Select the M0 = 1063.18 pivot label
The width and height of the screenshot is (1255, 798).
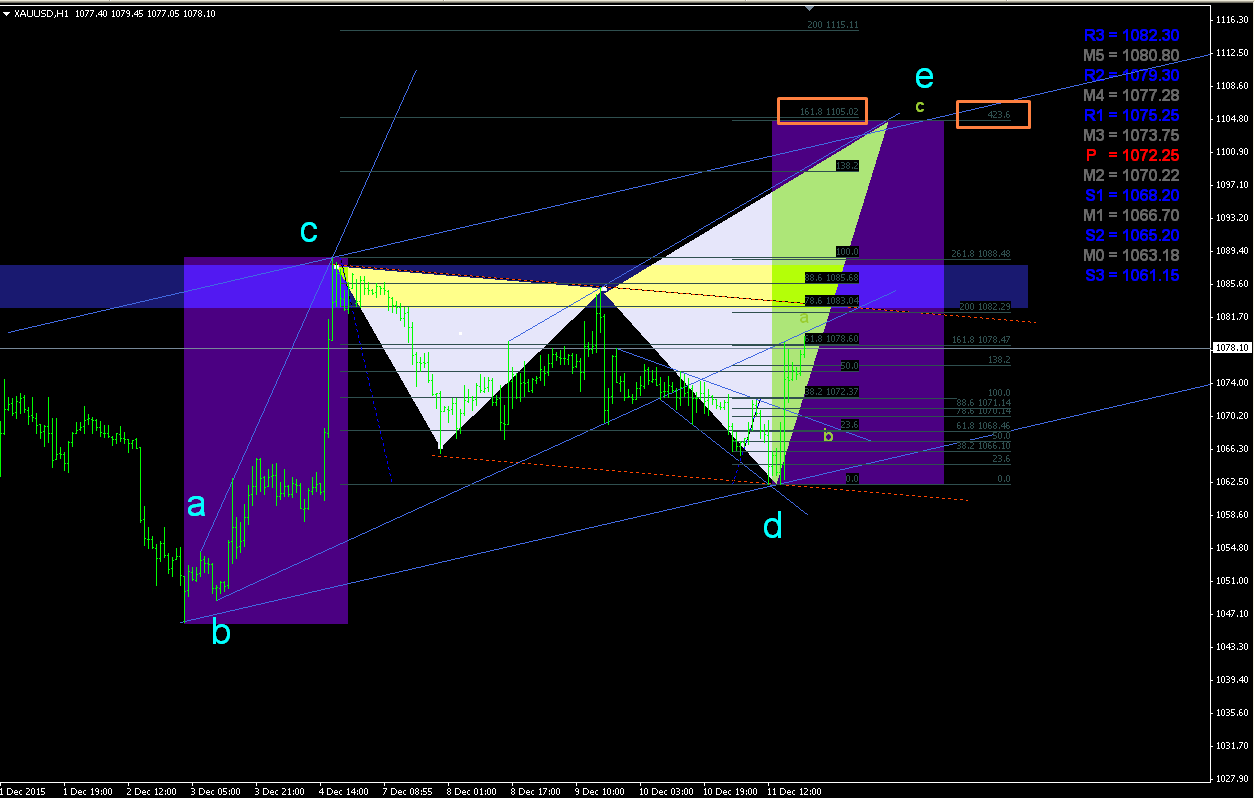(x=1133, y=254)
